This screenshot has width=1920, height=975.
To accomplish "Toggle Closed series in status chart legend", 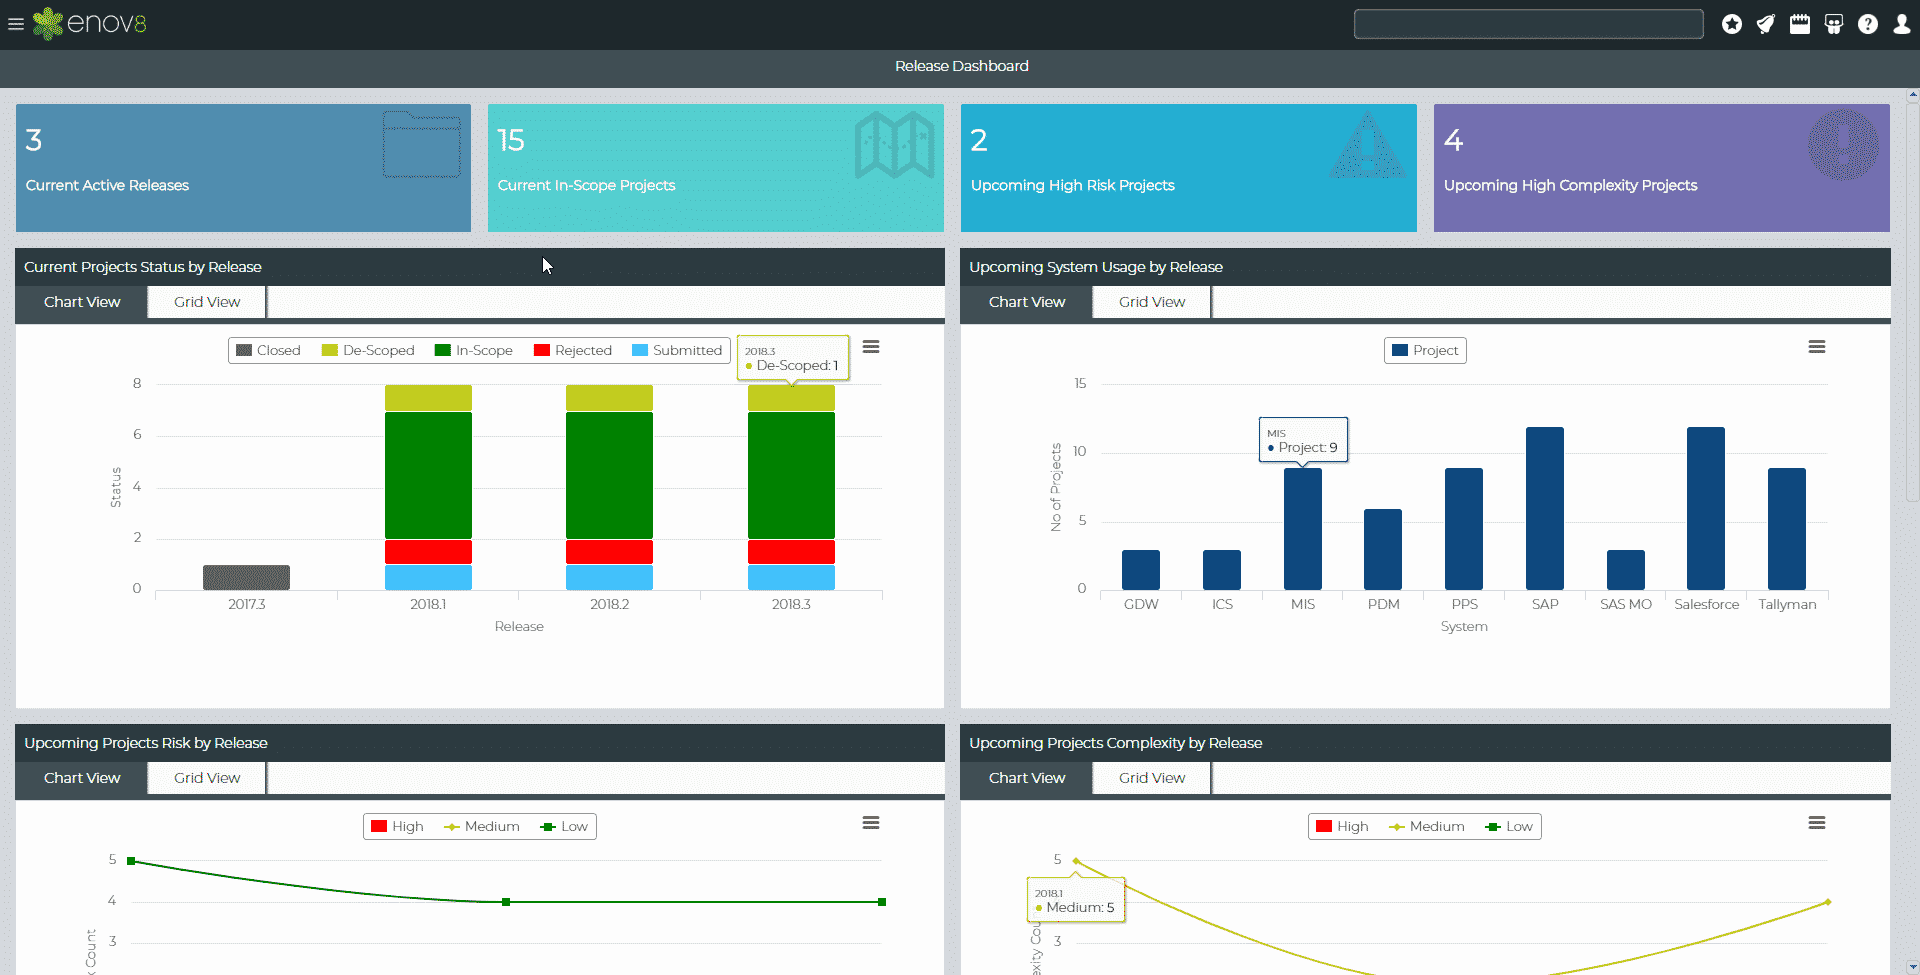I will [x=268, y=350].
